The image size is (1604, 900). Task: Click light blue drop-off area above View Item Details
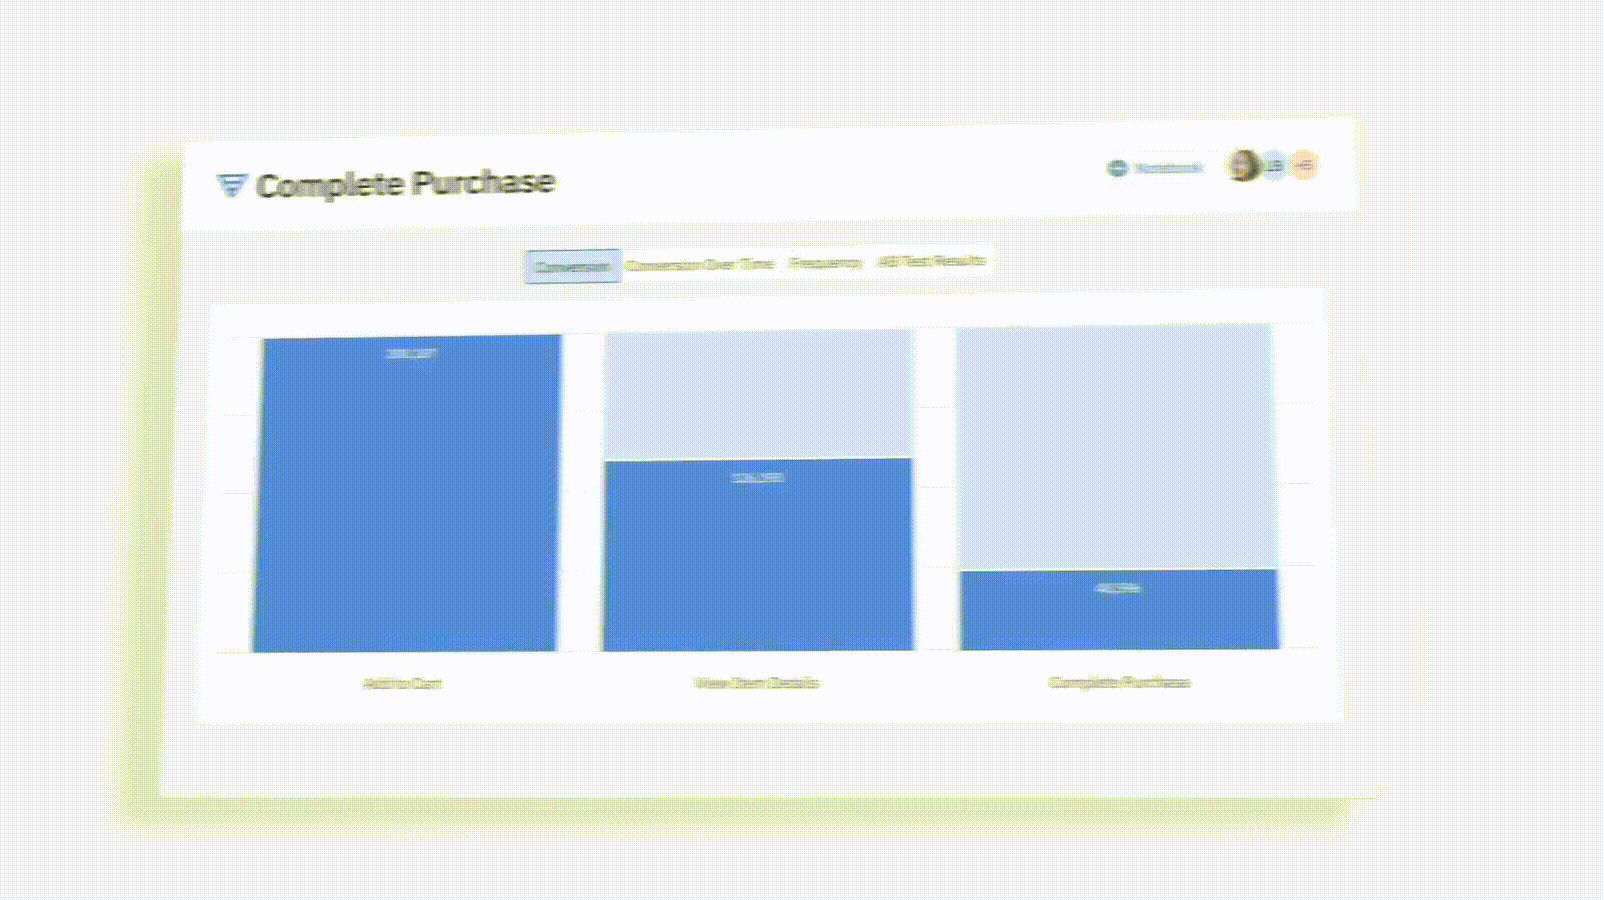758,395
